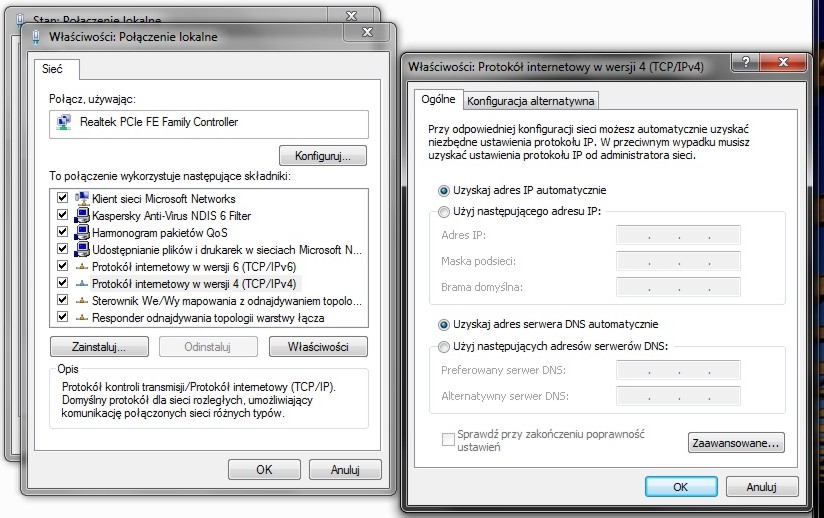This screenshot has width=824, height=518.
Task: Choose Użyj następujących adresów serwerów DNS
Action: tap(444, 347)
